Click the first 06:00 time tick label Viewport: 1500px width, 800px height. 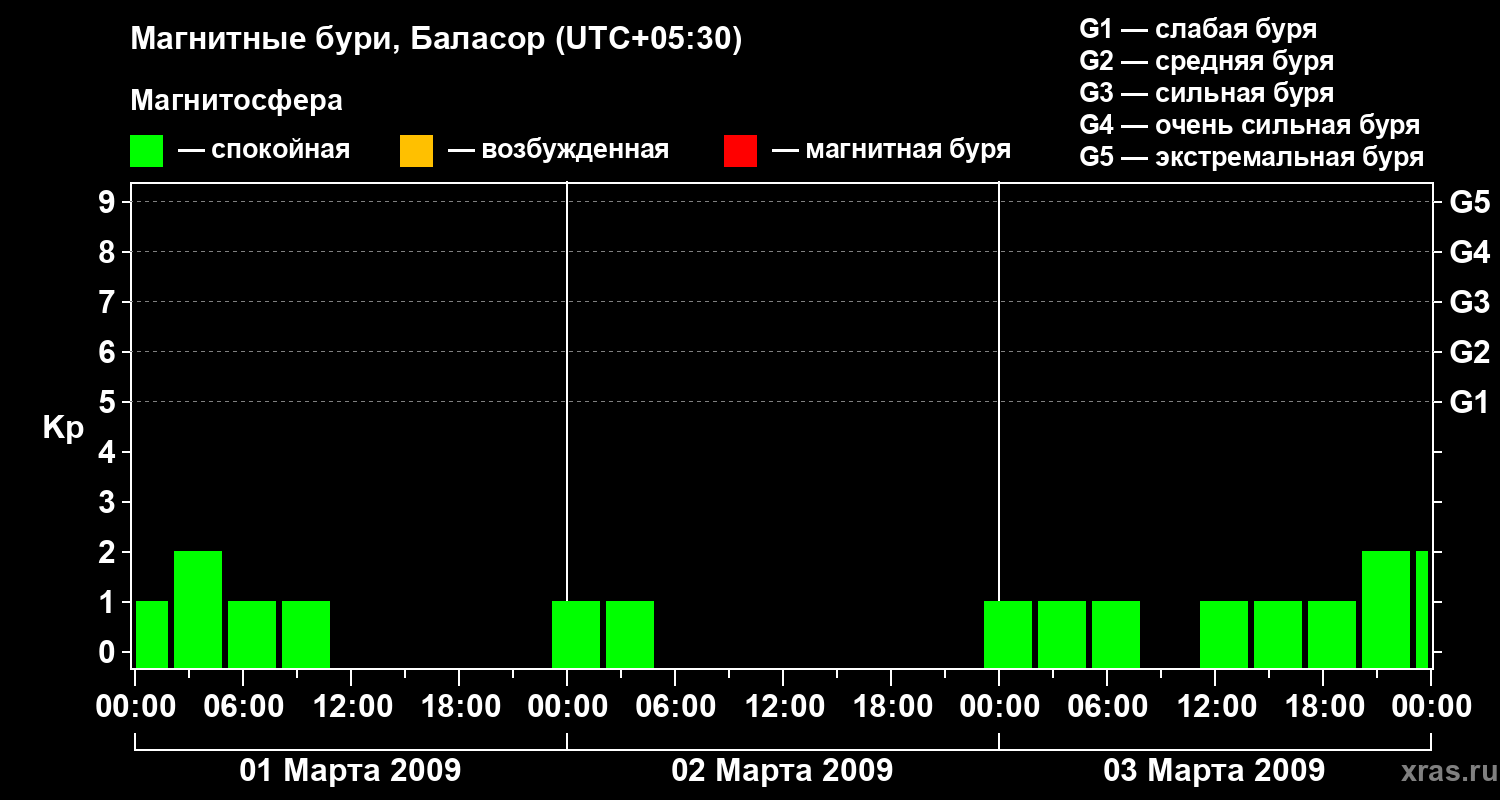(x=243, y=707)
